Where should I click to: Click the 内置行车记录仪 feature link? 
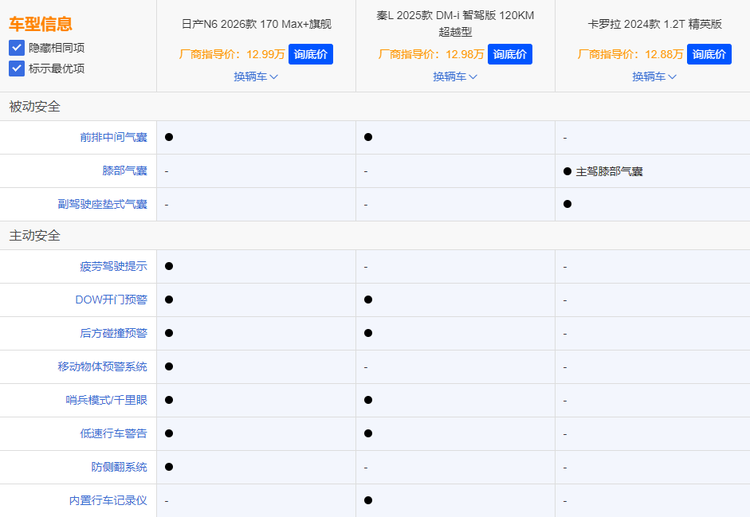(x=108, y=500)
